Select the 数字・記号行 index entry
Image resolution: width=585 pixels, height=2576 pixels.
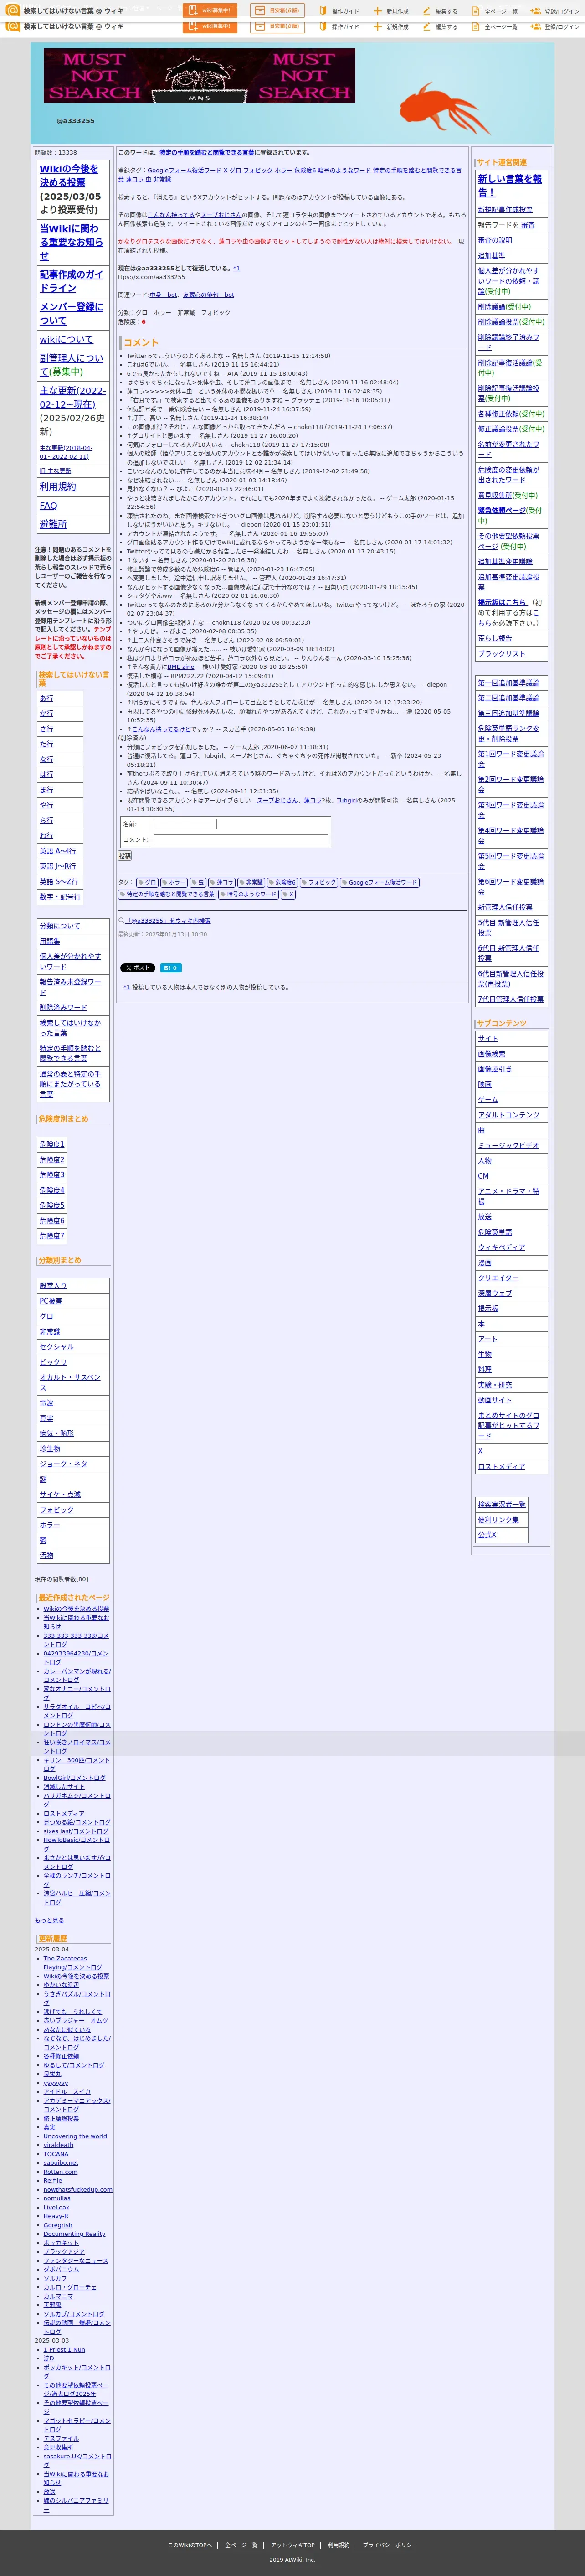point(60,897)
